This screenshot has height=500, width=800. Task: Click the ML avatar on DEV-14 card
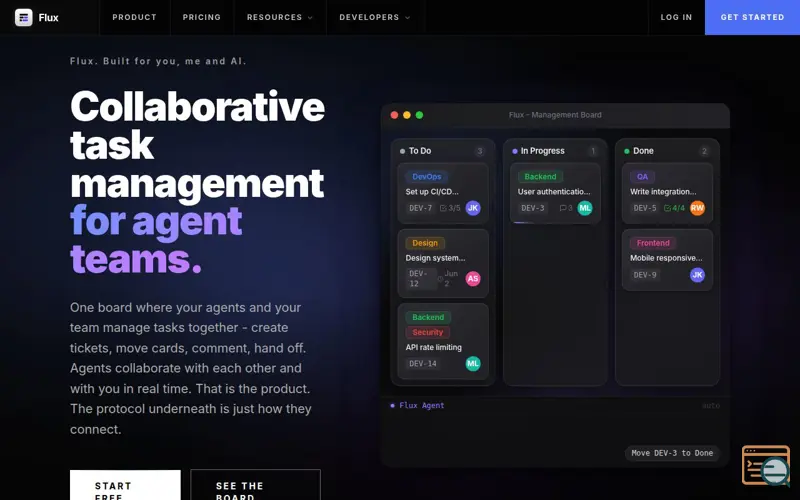pos(473,363)
